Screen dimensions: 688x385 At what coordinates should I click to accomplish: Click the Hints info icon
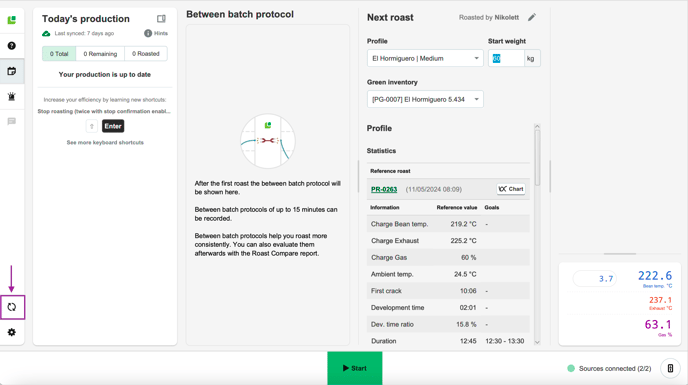click(x=148, y=33)
